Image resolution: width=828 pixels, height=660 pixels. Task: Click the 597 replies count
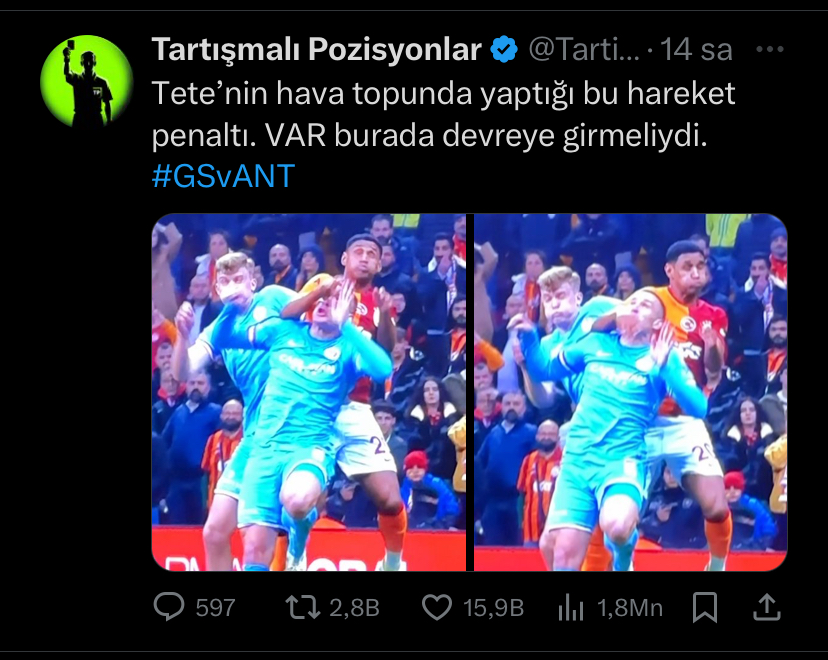tap(215, 608)
